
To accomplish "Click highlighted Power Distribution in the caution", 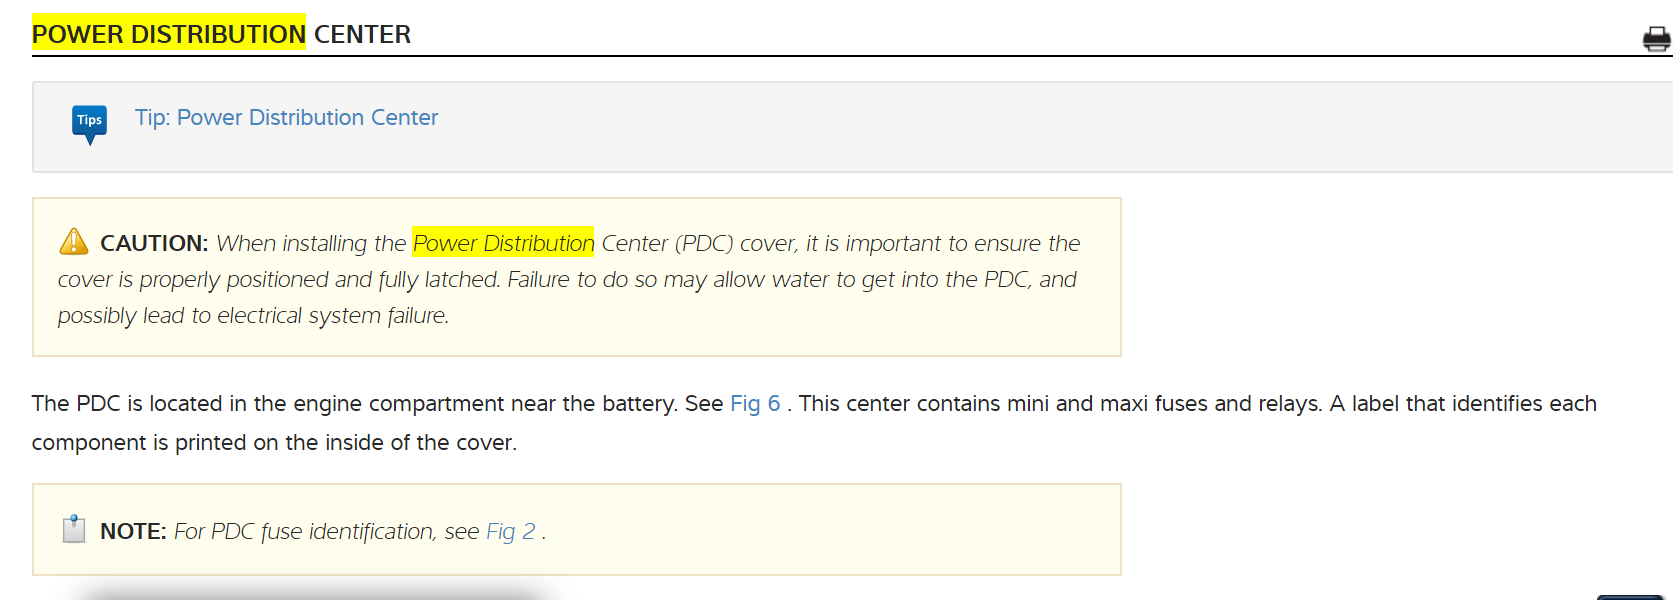I will (503, 243).
